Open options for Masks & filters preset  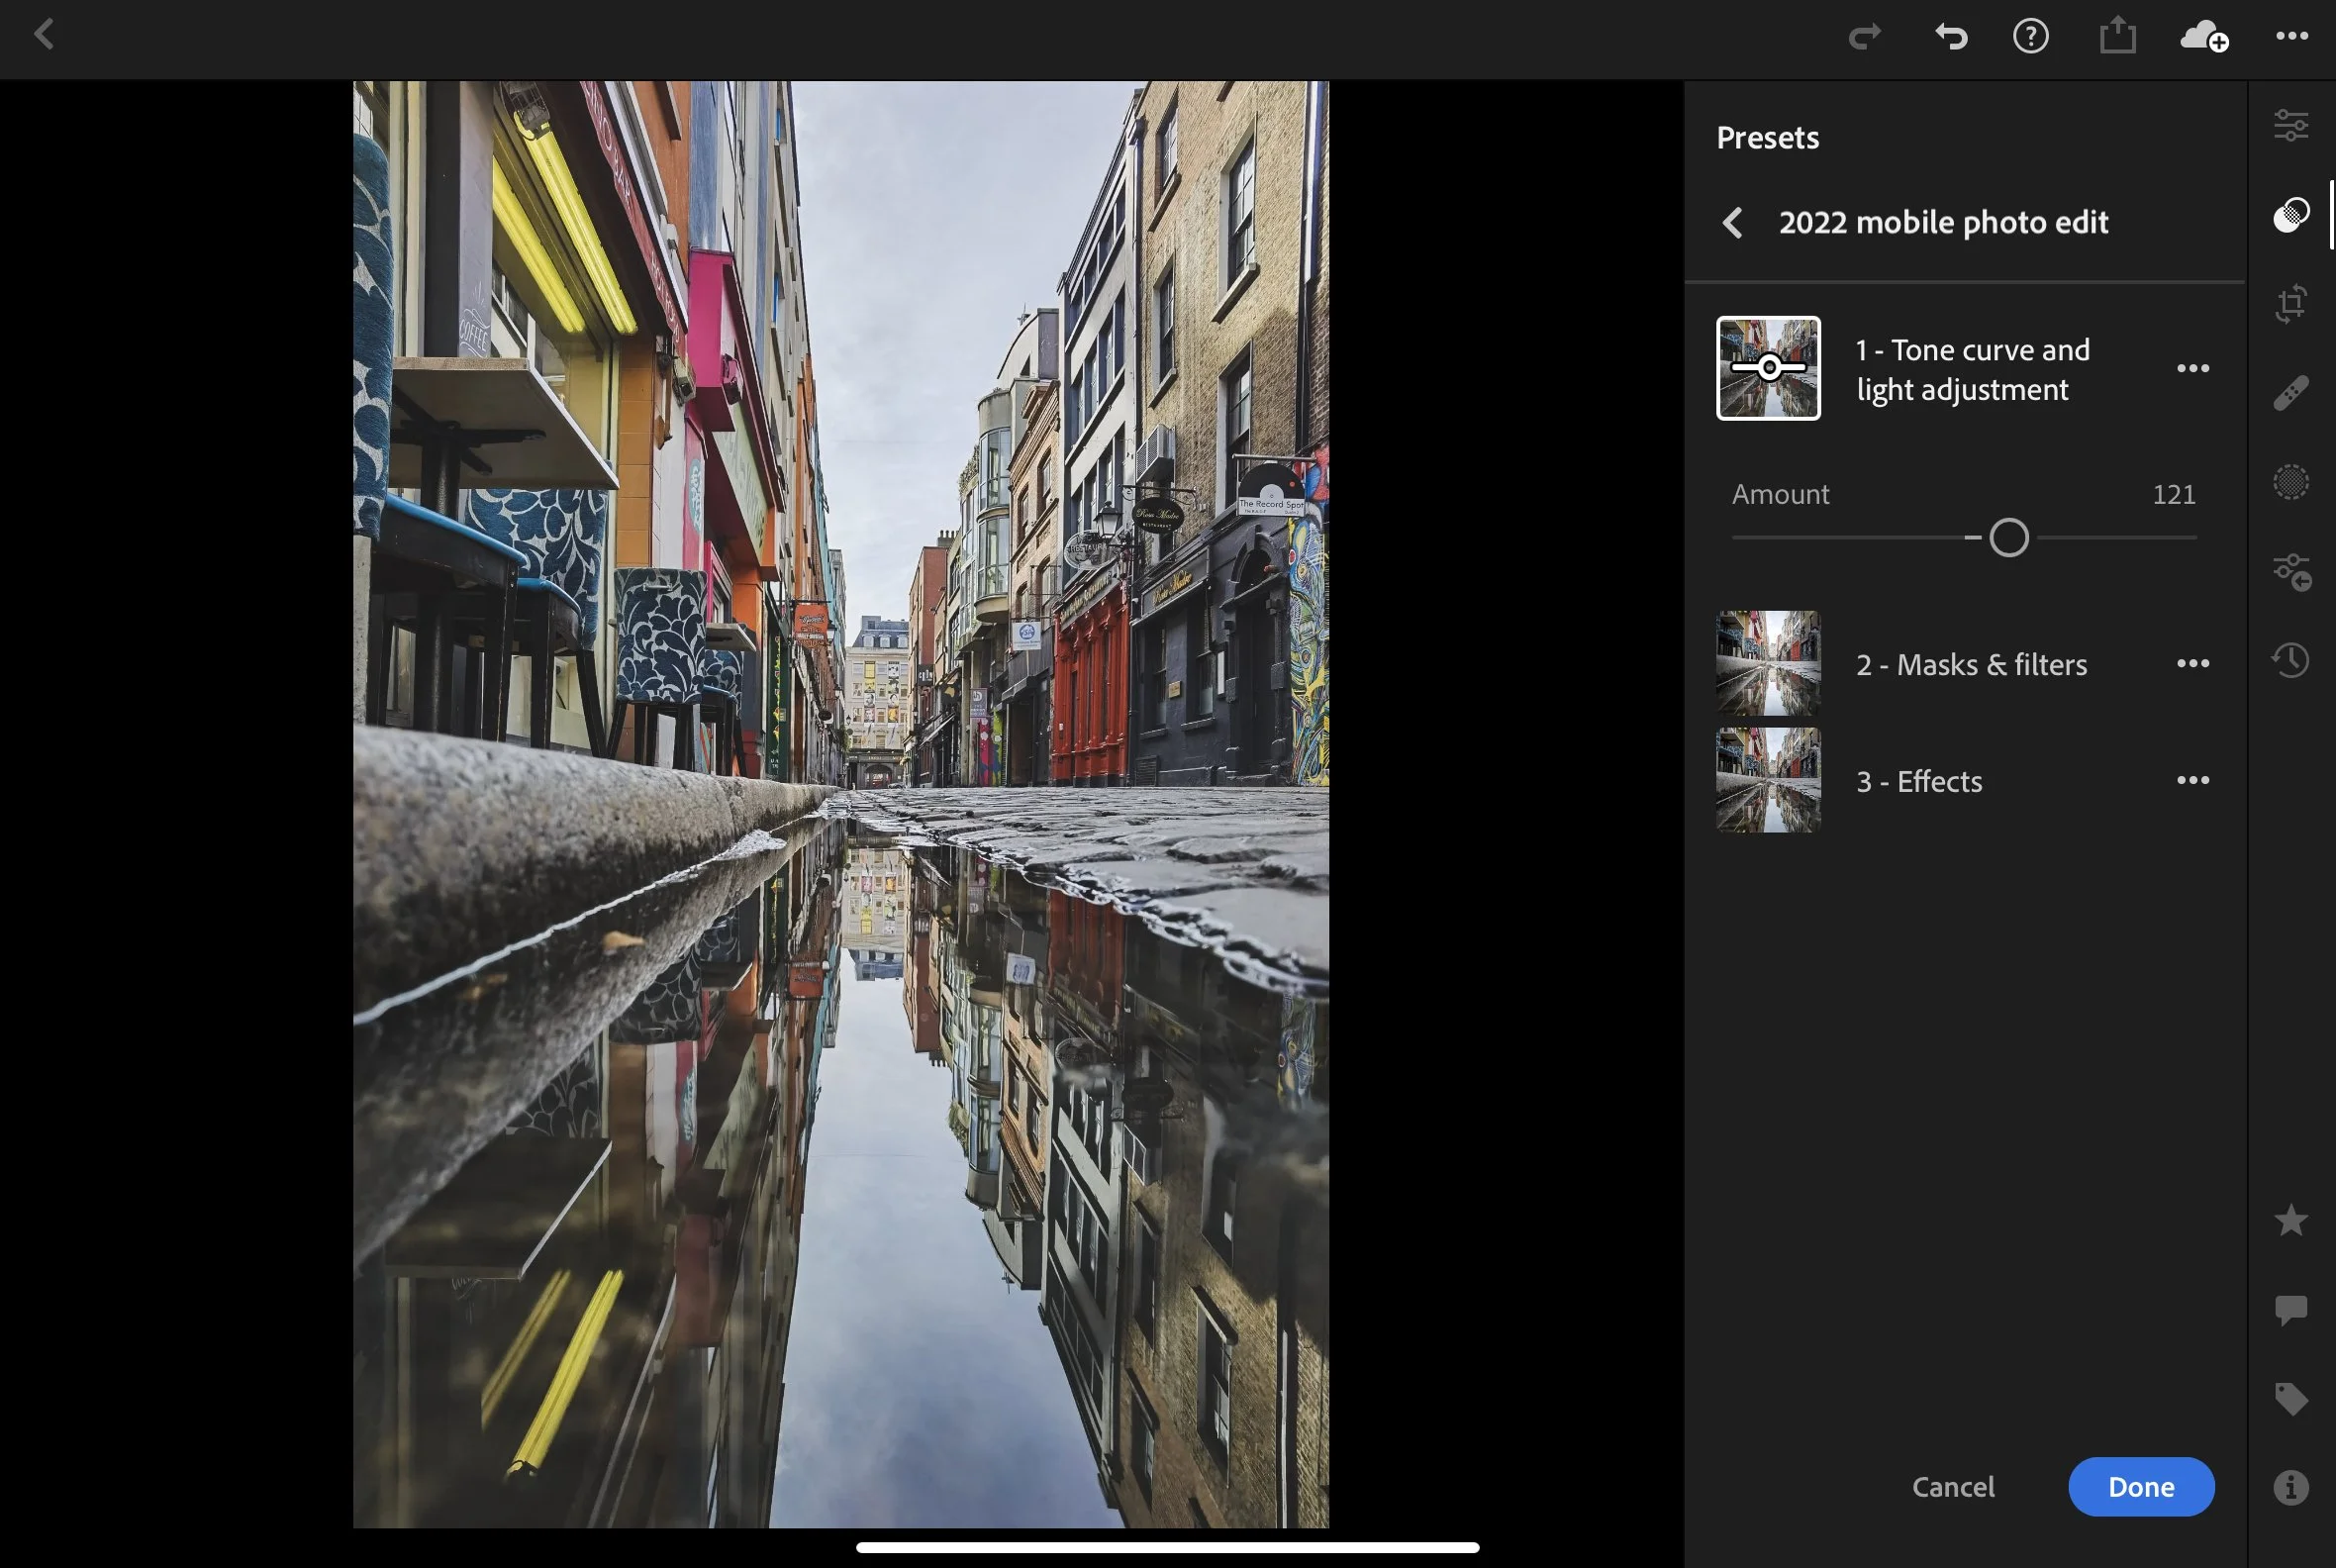point(2192,663)
